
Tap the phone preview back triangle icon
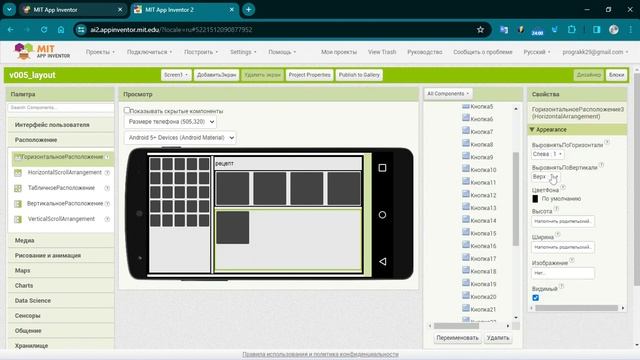(382, 261)
